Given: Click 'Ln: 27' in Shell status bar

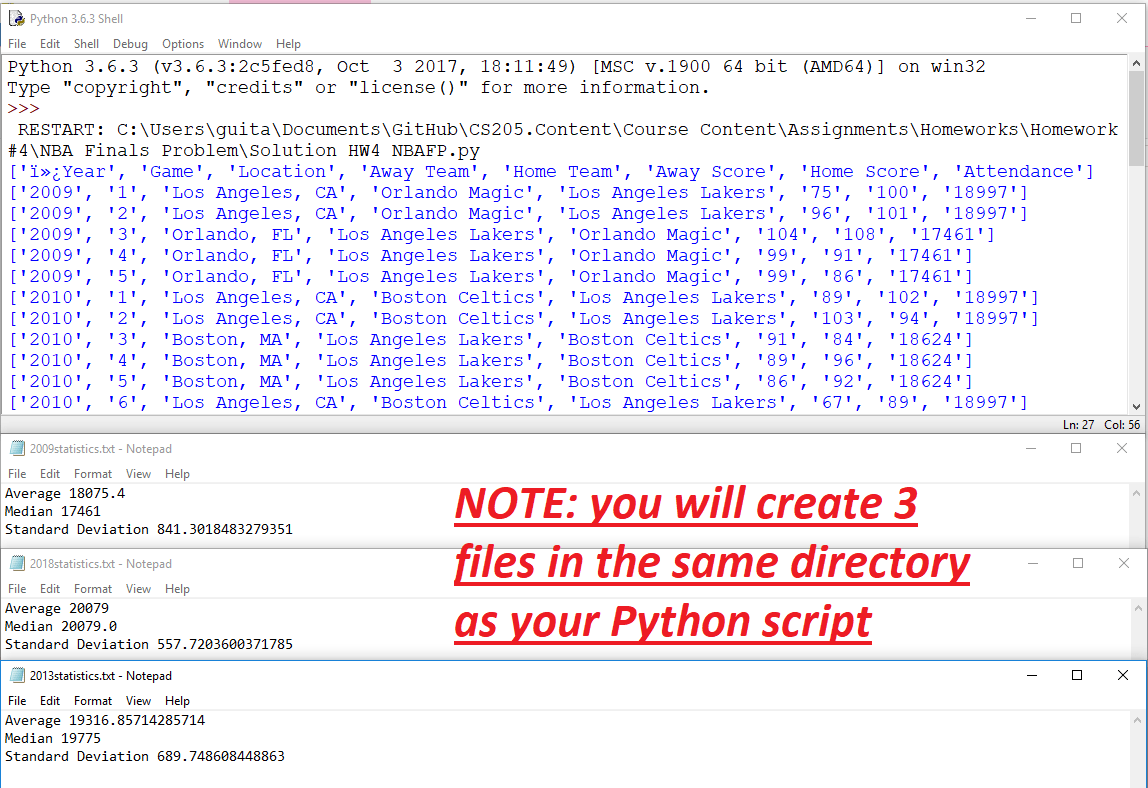Looking at the screenshot, I should (x=1078, y=425).
